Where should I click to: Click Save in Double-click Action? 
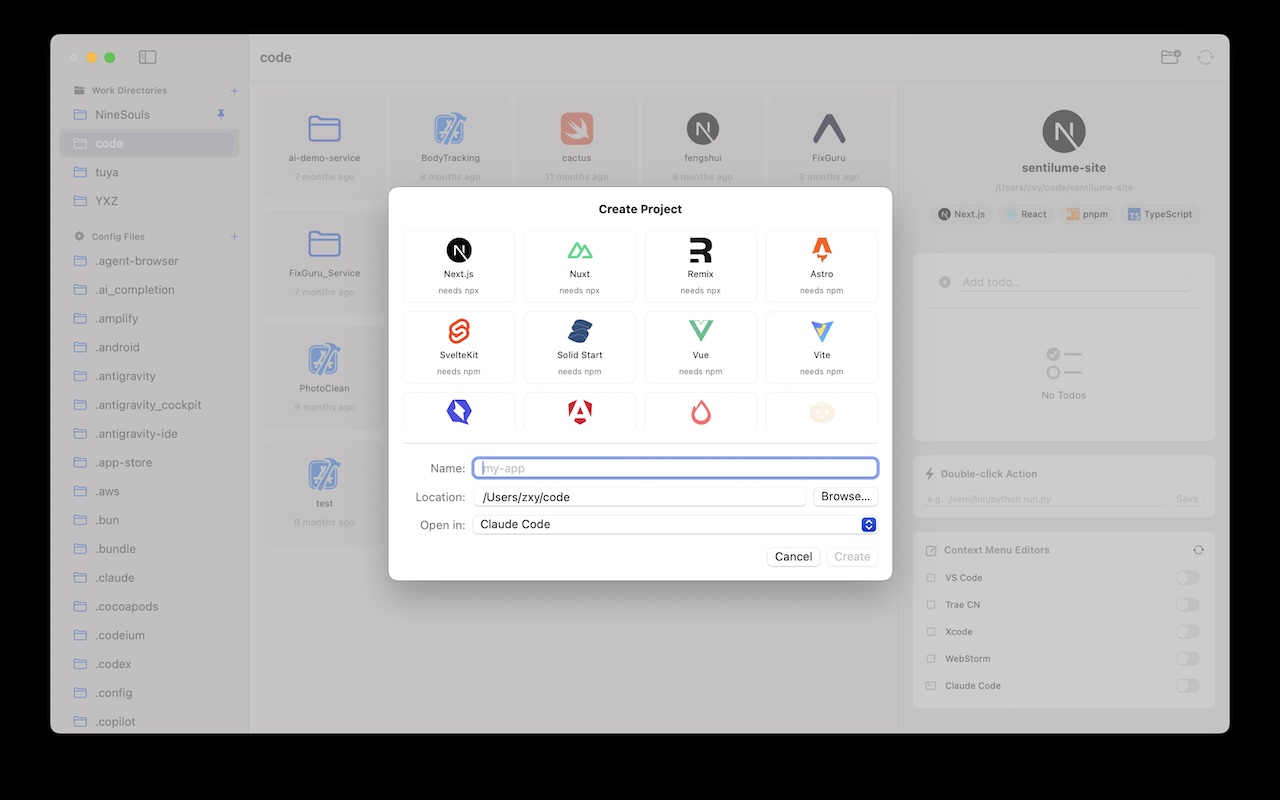(1187, 499)
